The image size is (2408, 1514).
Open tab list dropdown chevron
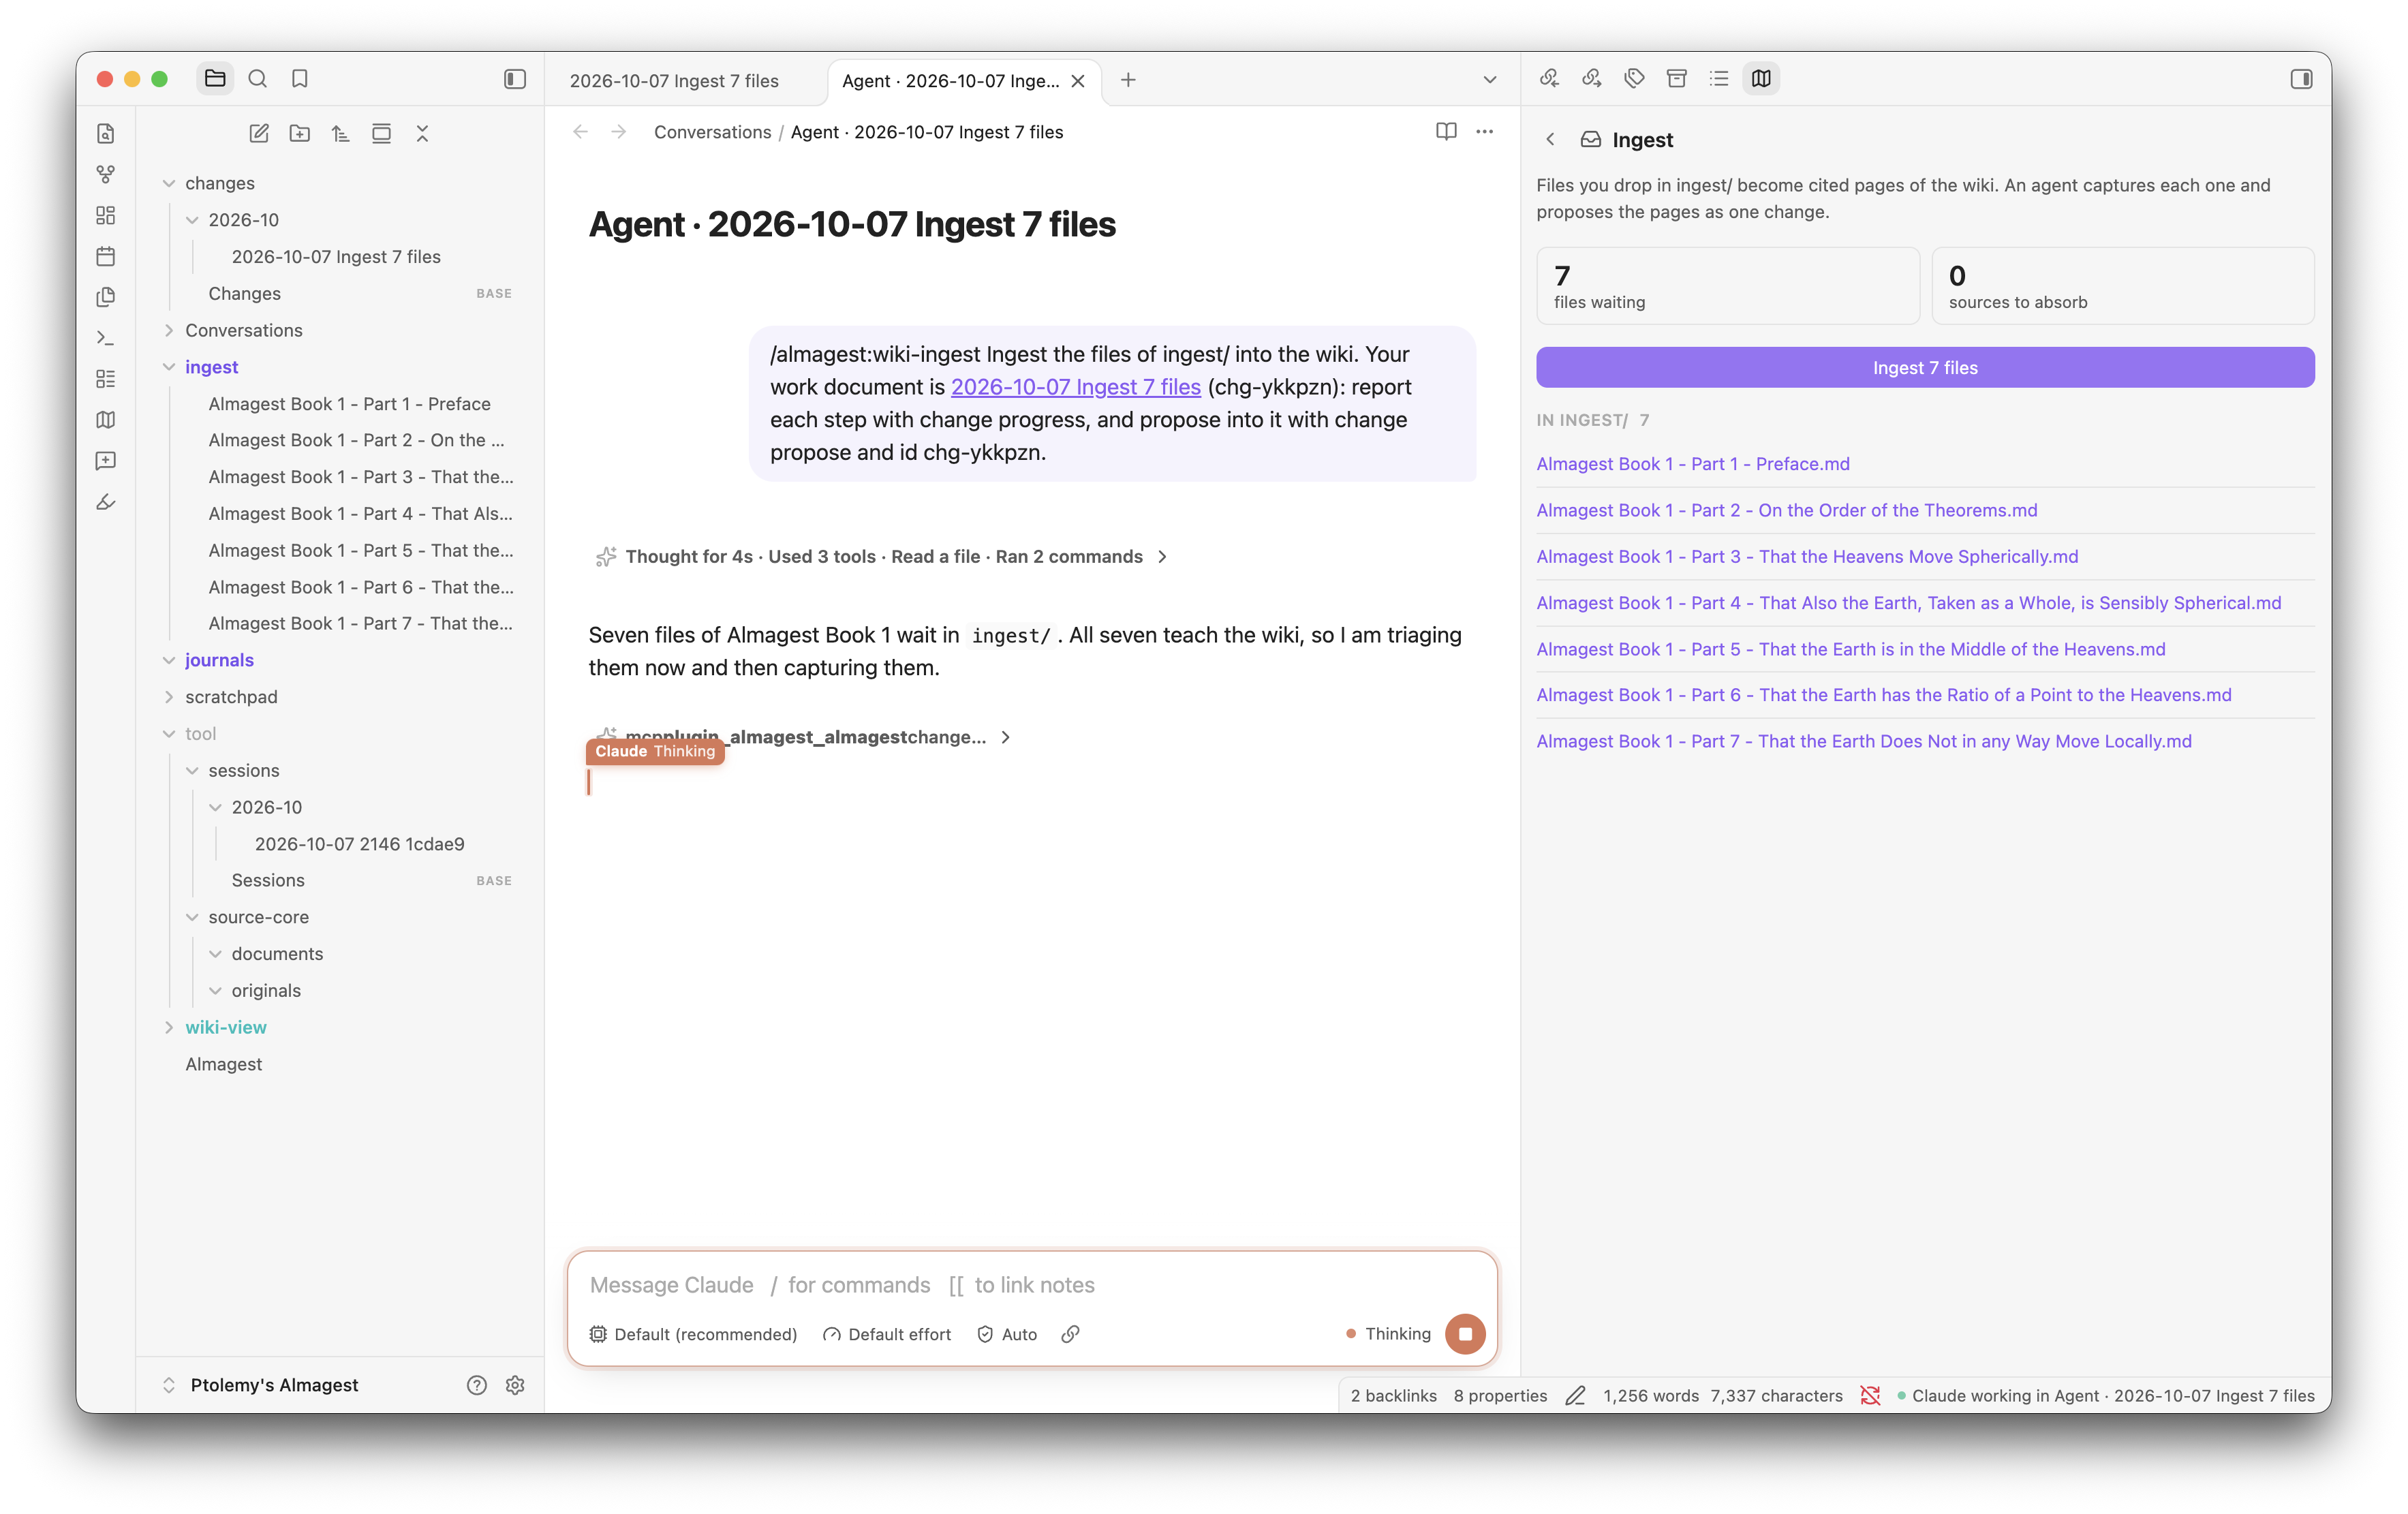[1490, 80]
